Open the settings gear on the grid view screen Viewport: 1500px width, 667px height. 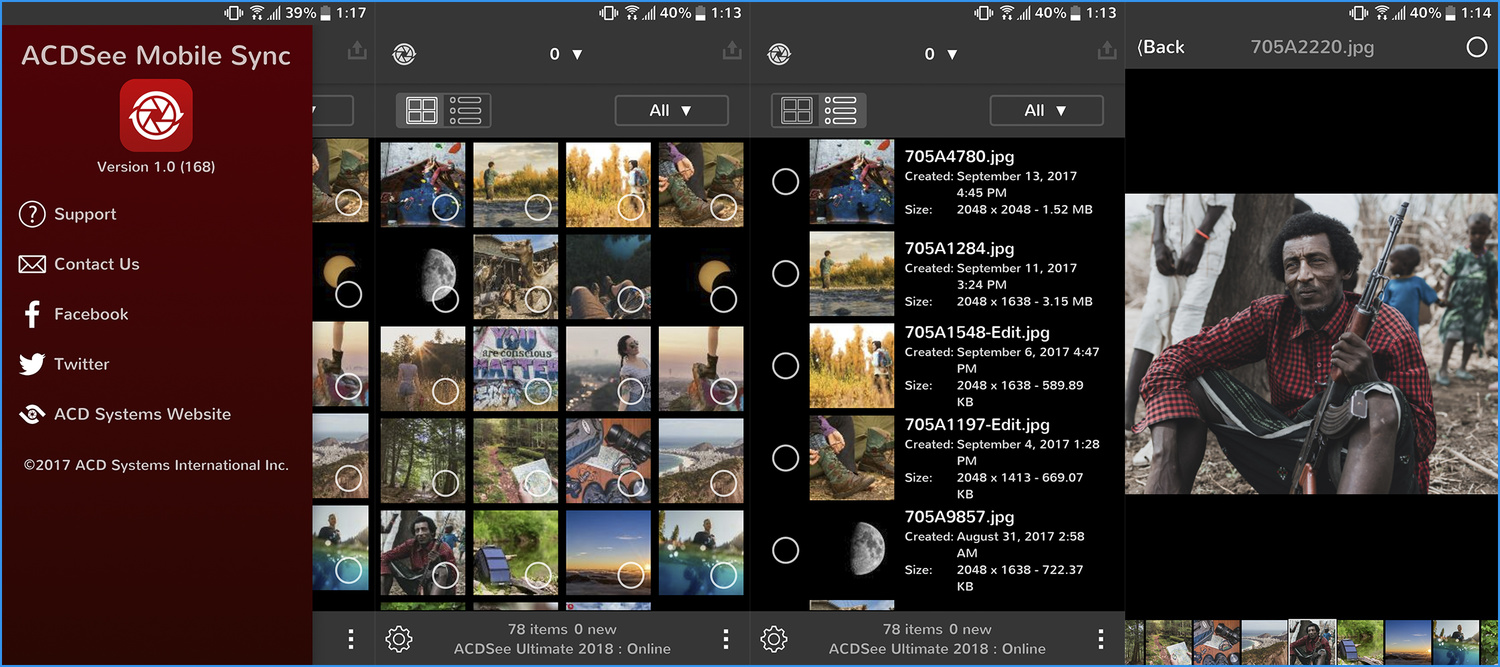pos(399,639)
